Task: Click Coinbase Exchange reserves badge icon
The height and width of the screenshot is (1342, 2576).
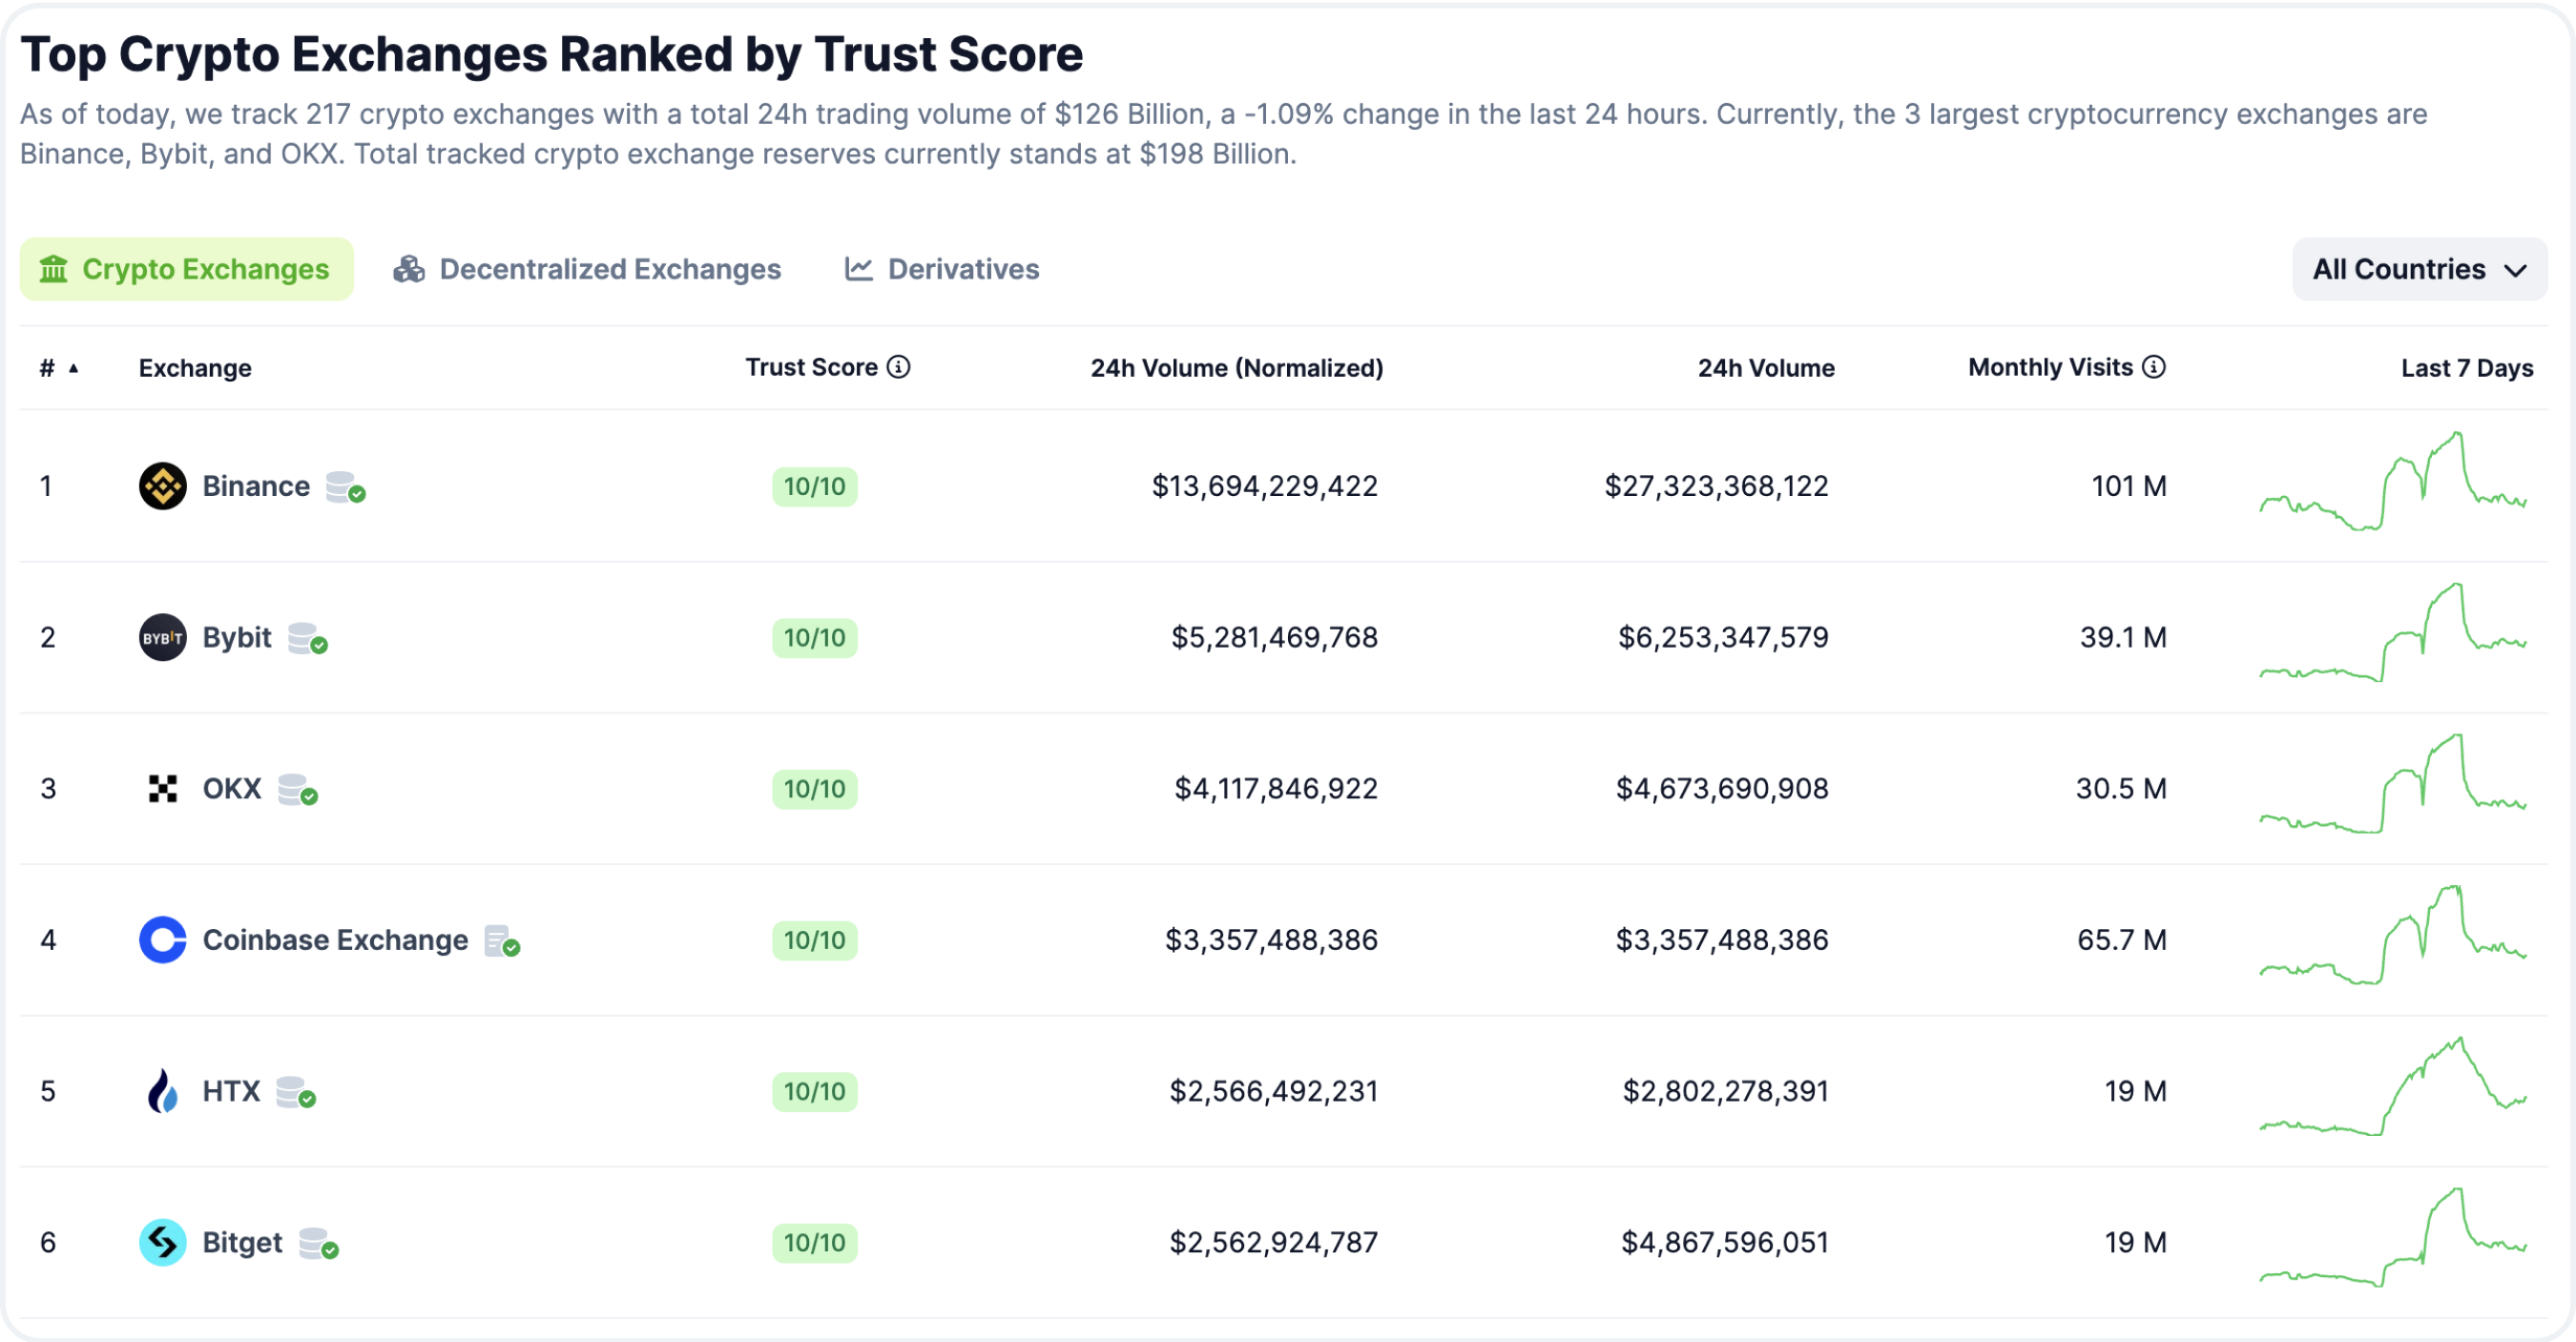Action: (x=501, y=941)
